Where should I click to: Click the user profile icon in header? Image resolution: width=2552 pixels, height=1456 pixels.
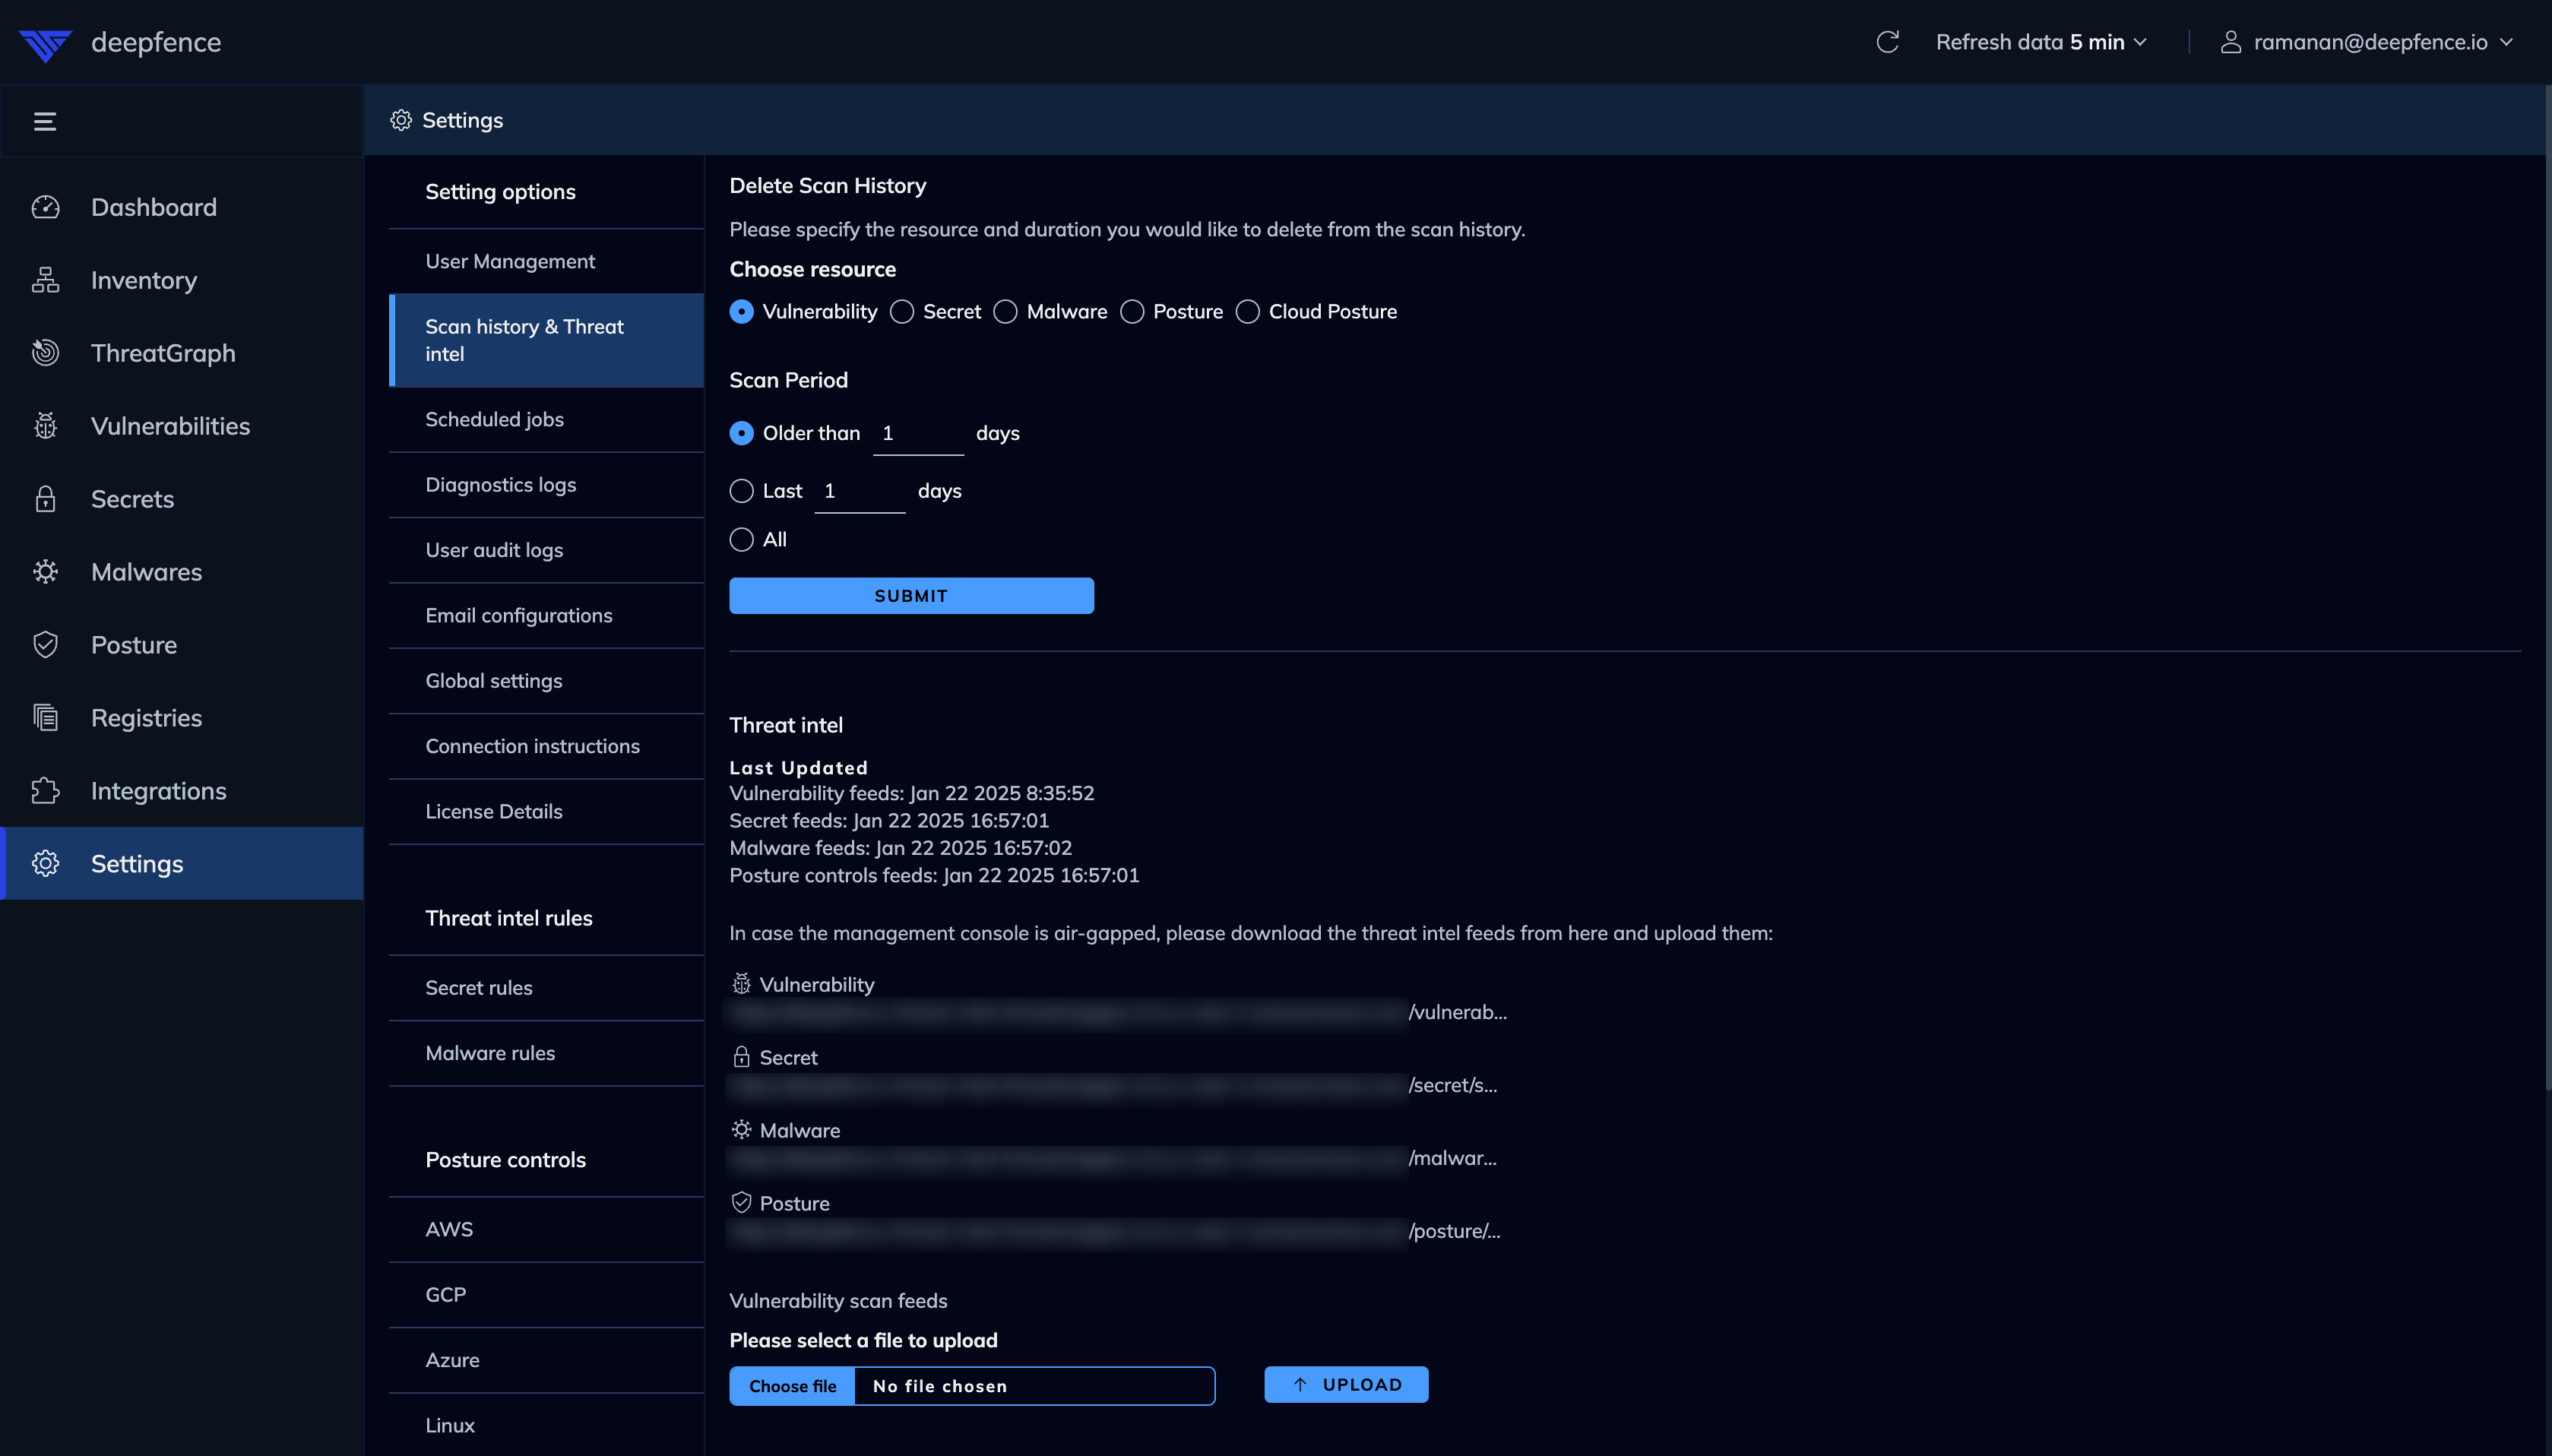coord(2230,42)
